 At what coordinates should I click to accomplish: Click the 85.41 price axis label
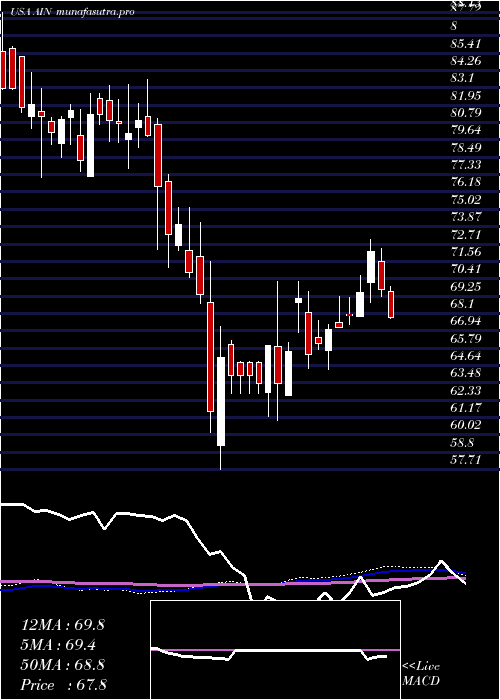(x=466, y=44)
